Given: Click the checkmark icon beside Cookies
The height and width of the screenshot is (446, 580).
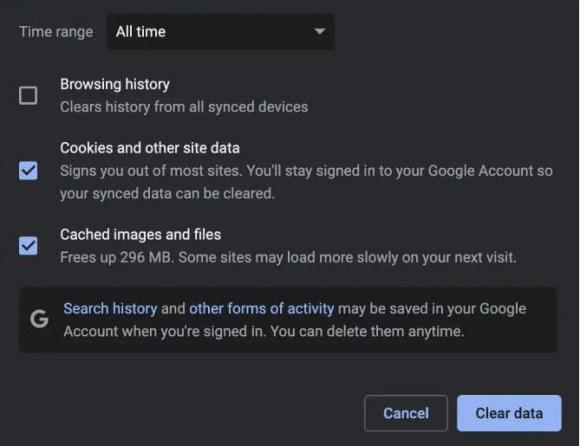Looking at the screenshot, I should pyautogui.click(x=28, y=170).
